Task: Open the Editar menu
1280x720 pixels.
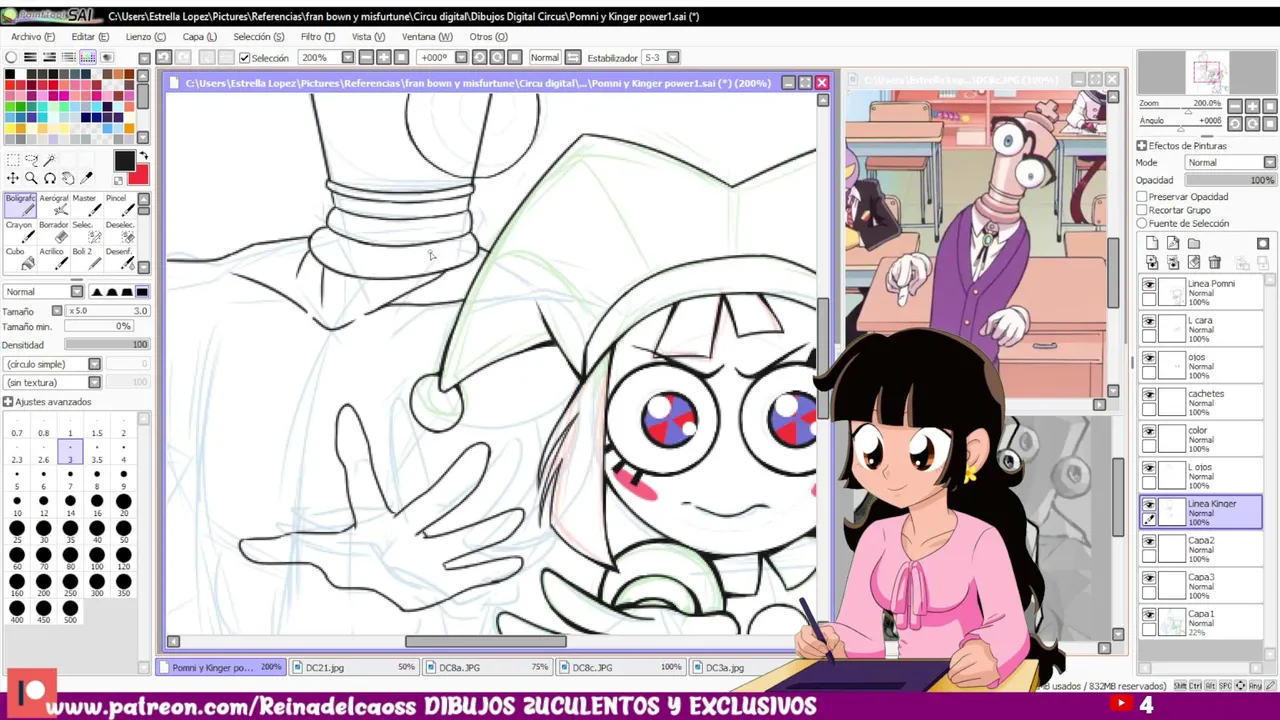Action: pyautogui.click(x=90, y=37)
